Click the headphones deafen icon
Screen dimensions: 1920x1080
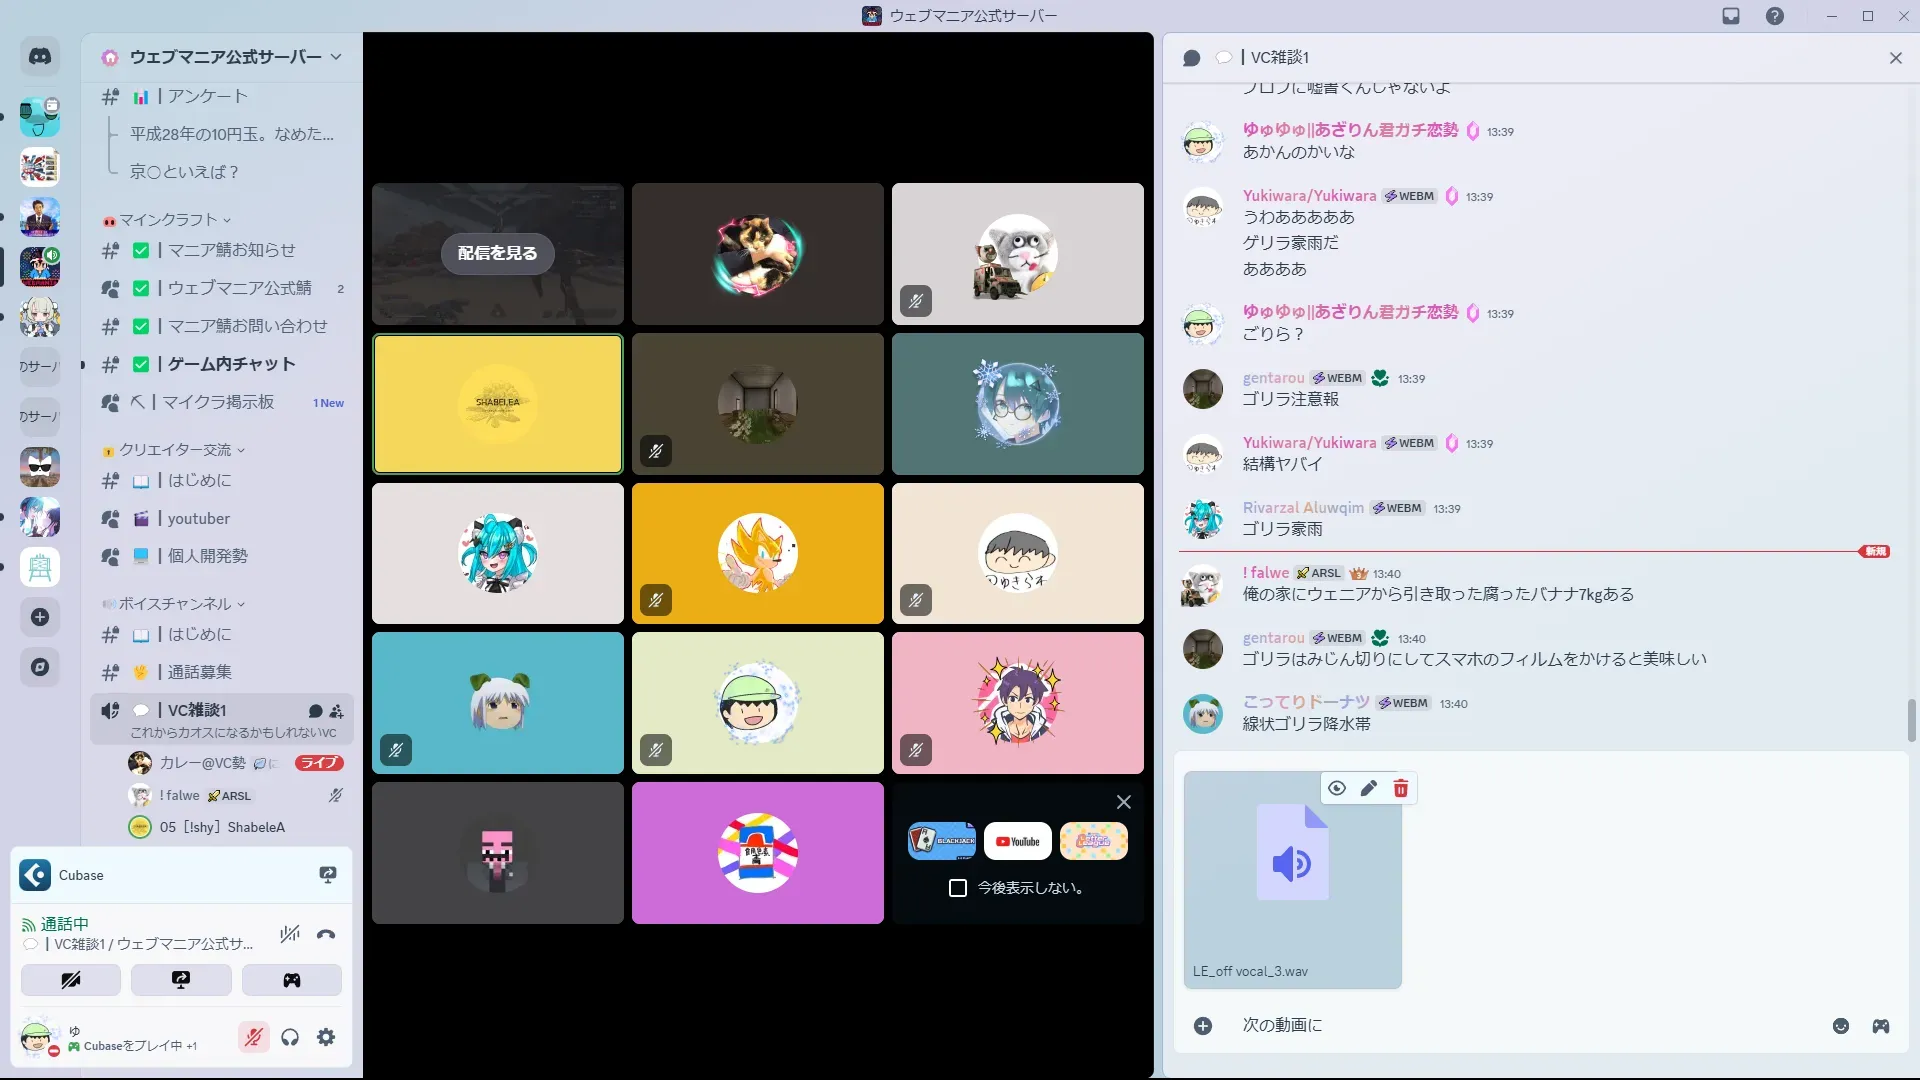click(290, 1038)
